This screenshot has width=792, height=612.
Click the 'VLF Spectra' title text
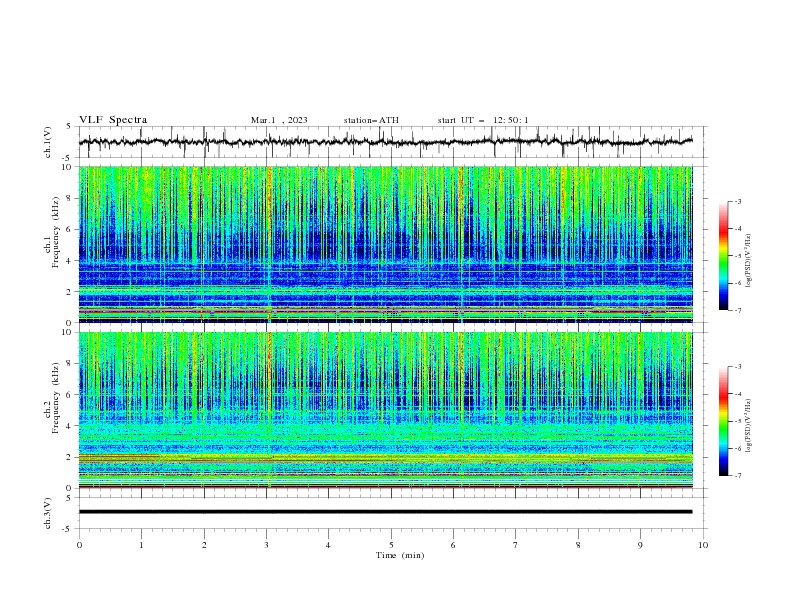point(113,120)
